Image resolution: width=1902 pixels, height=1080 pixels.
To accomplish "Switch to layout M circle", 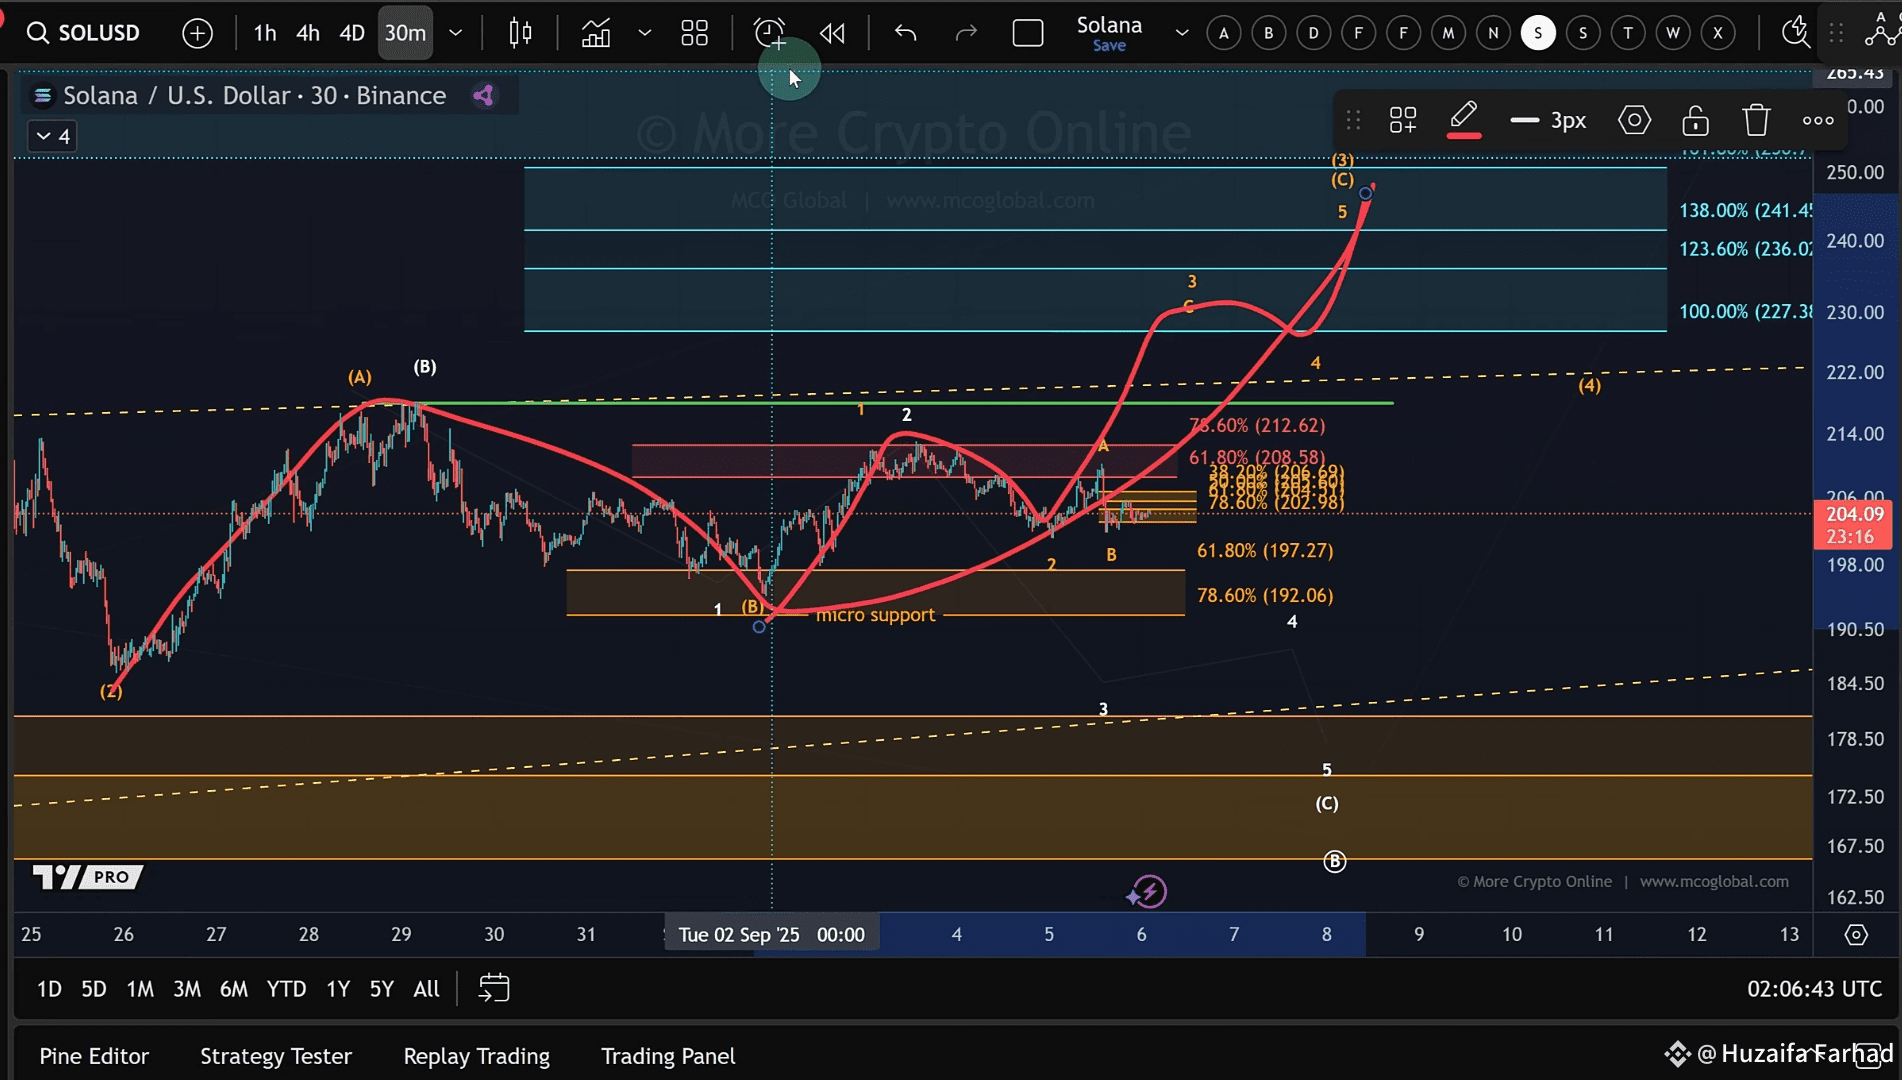I will (x=1448, y=33).
